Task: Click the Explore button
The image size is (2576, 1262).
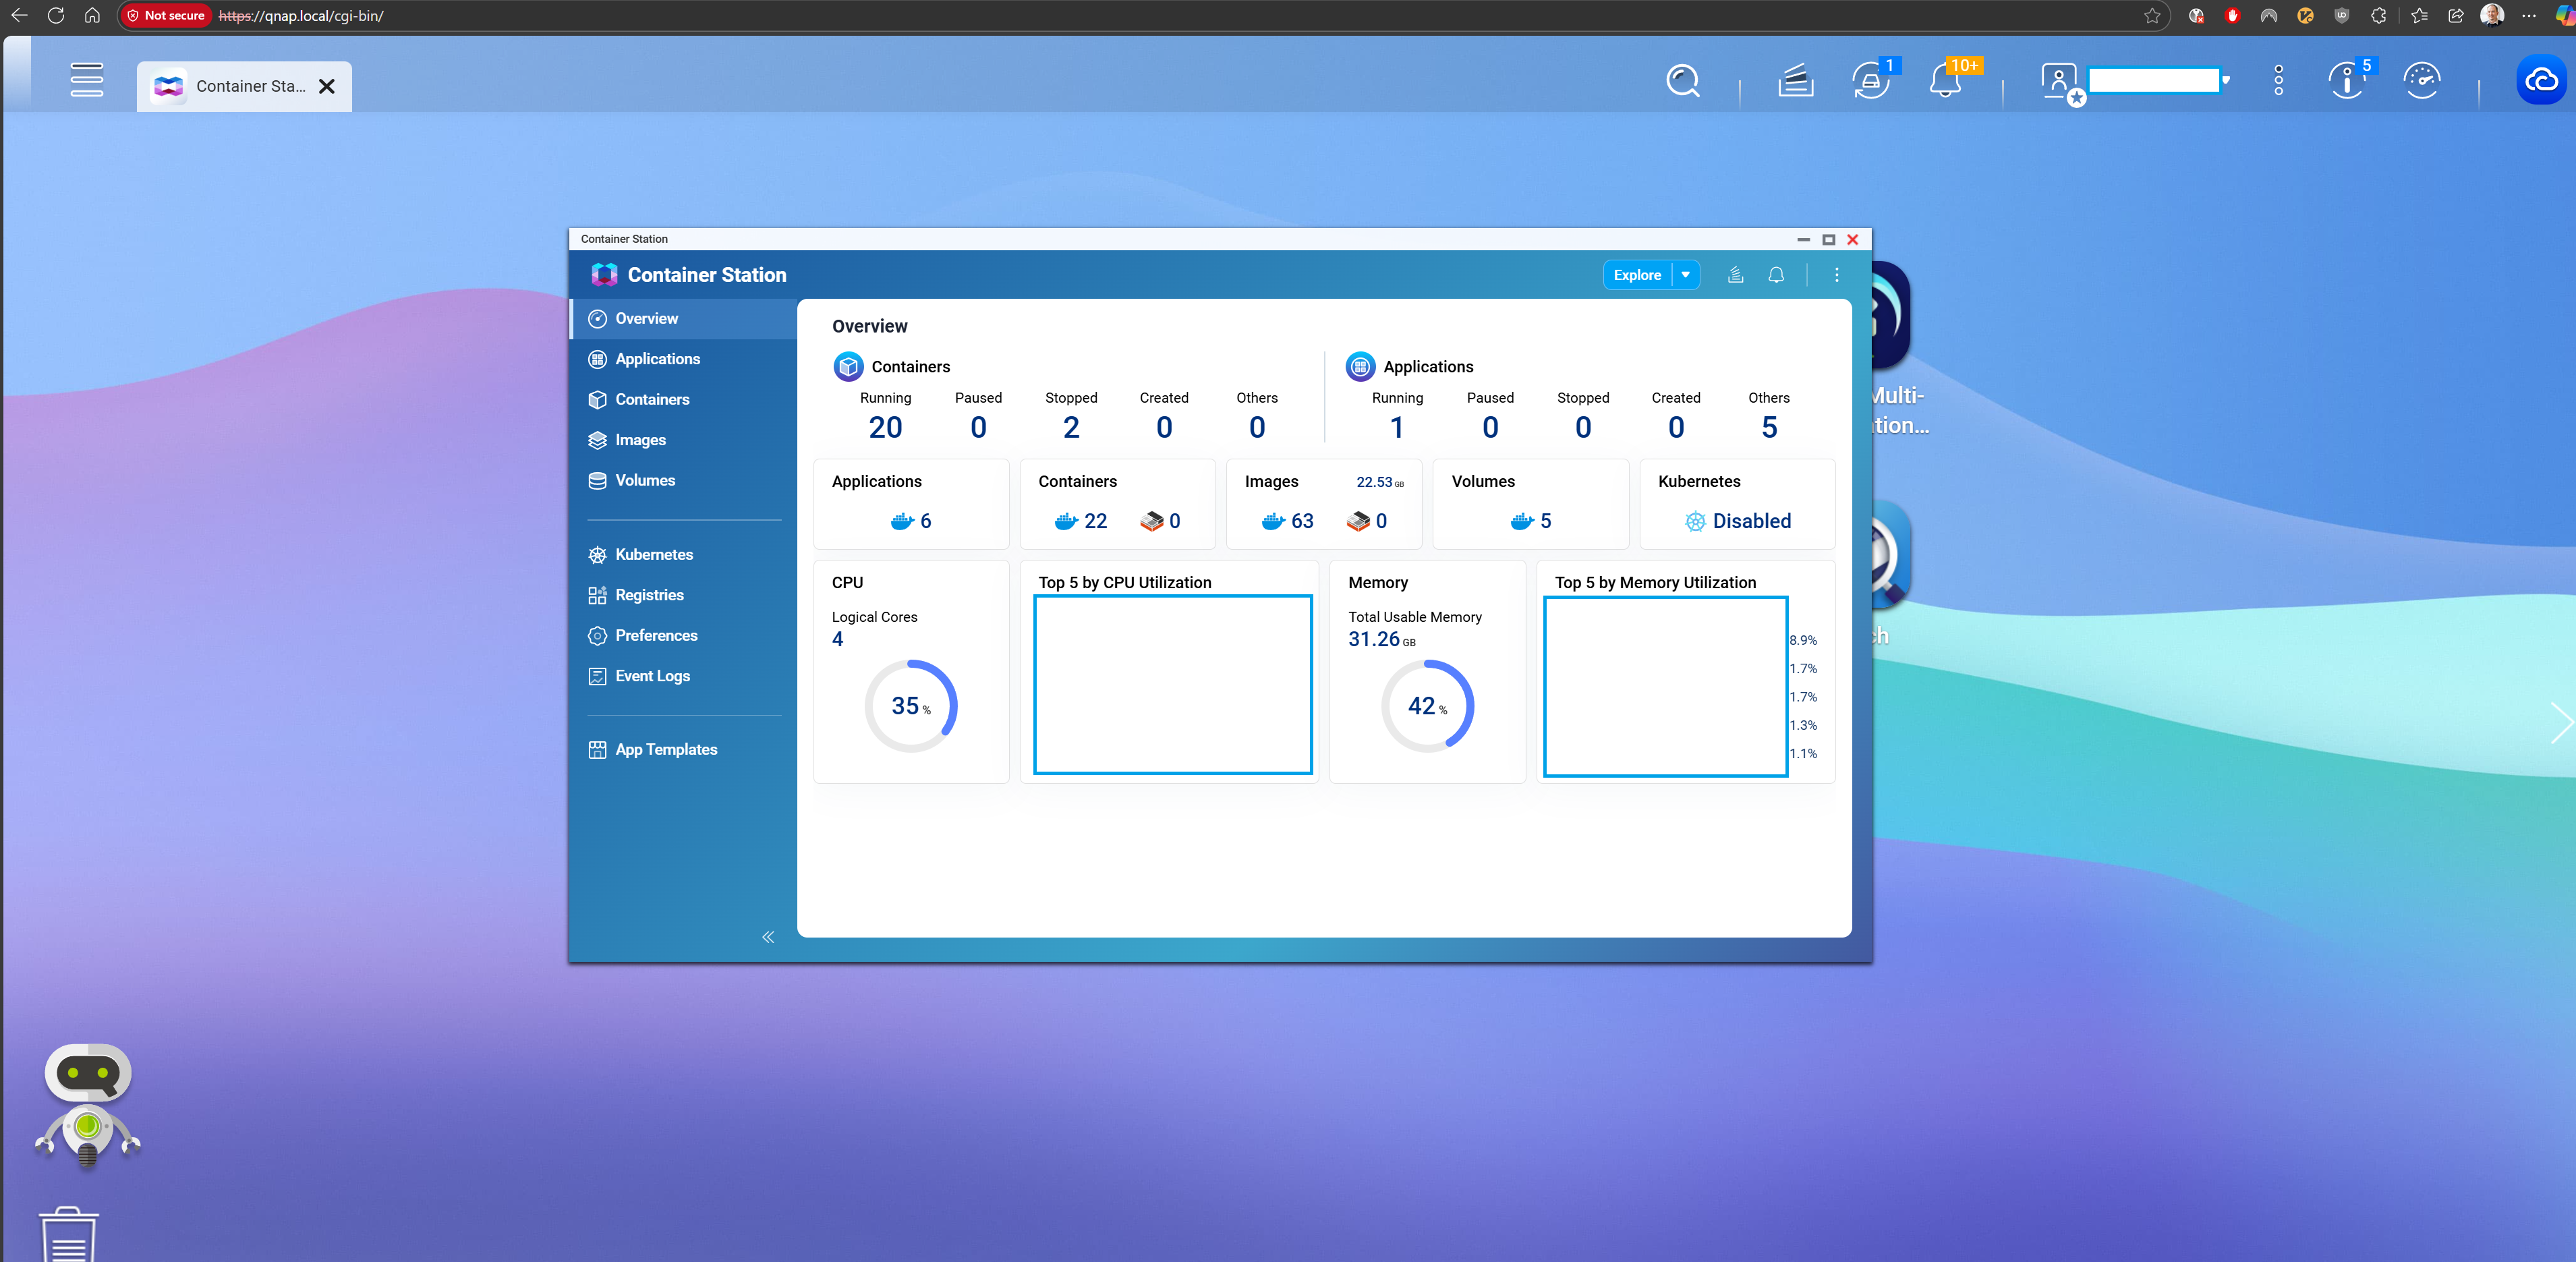Action: tap(1637, 275)
